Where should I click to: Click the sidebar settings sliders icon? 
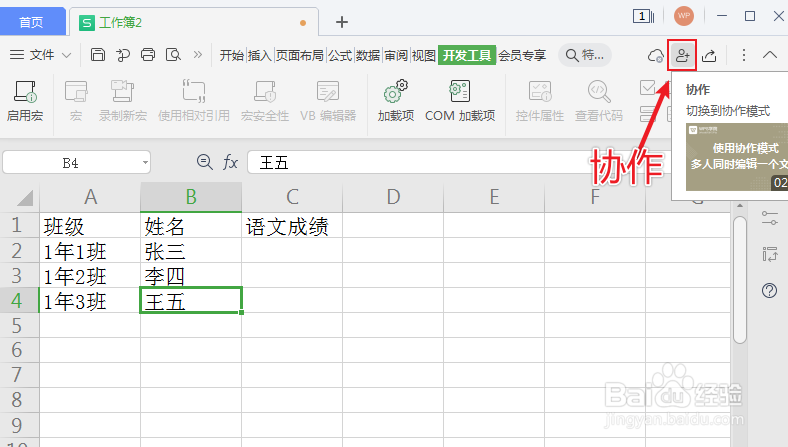[769, 218]
